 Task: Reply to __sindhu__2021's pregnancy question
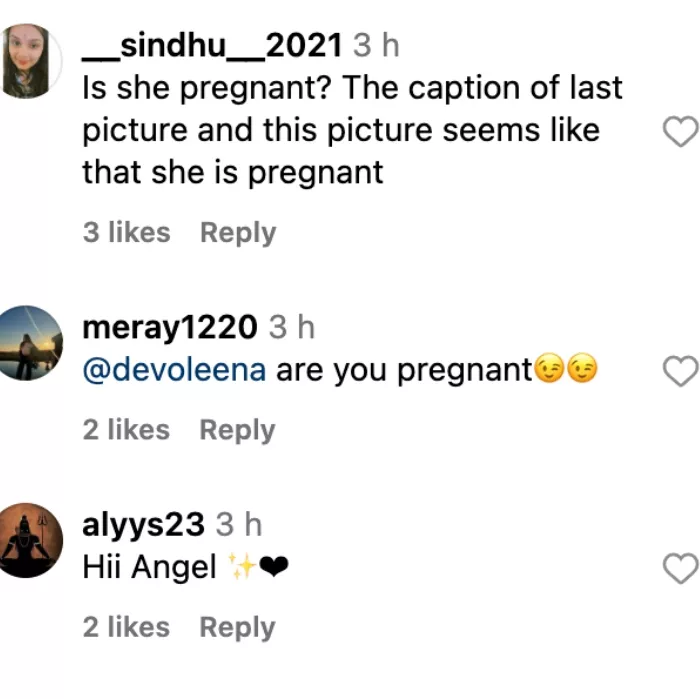(x=238, y=233)
